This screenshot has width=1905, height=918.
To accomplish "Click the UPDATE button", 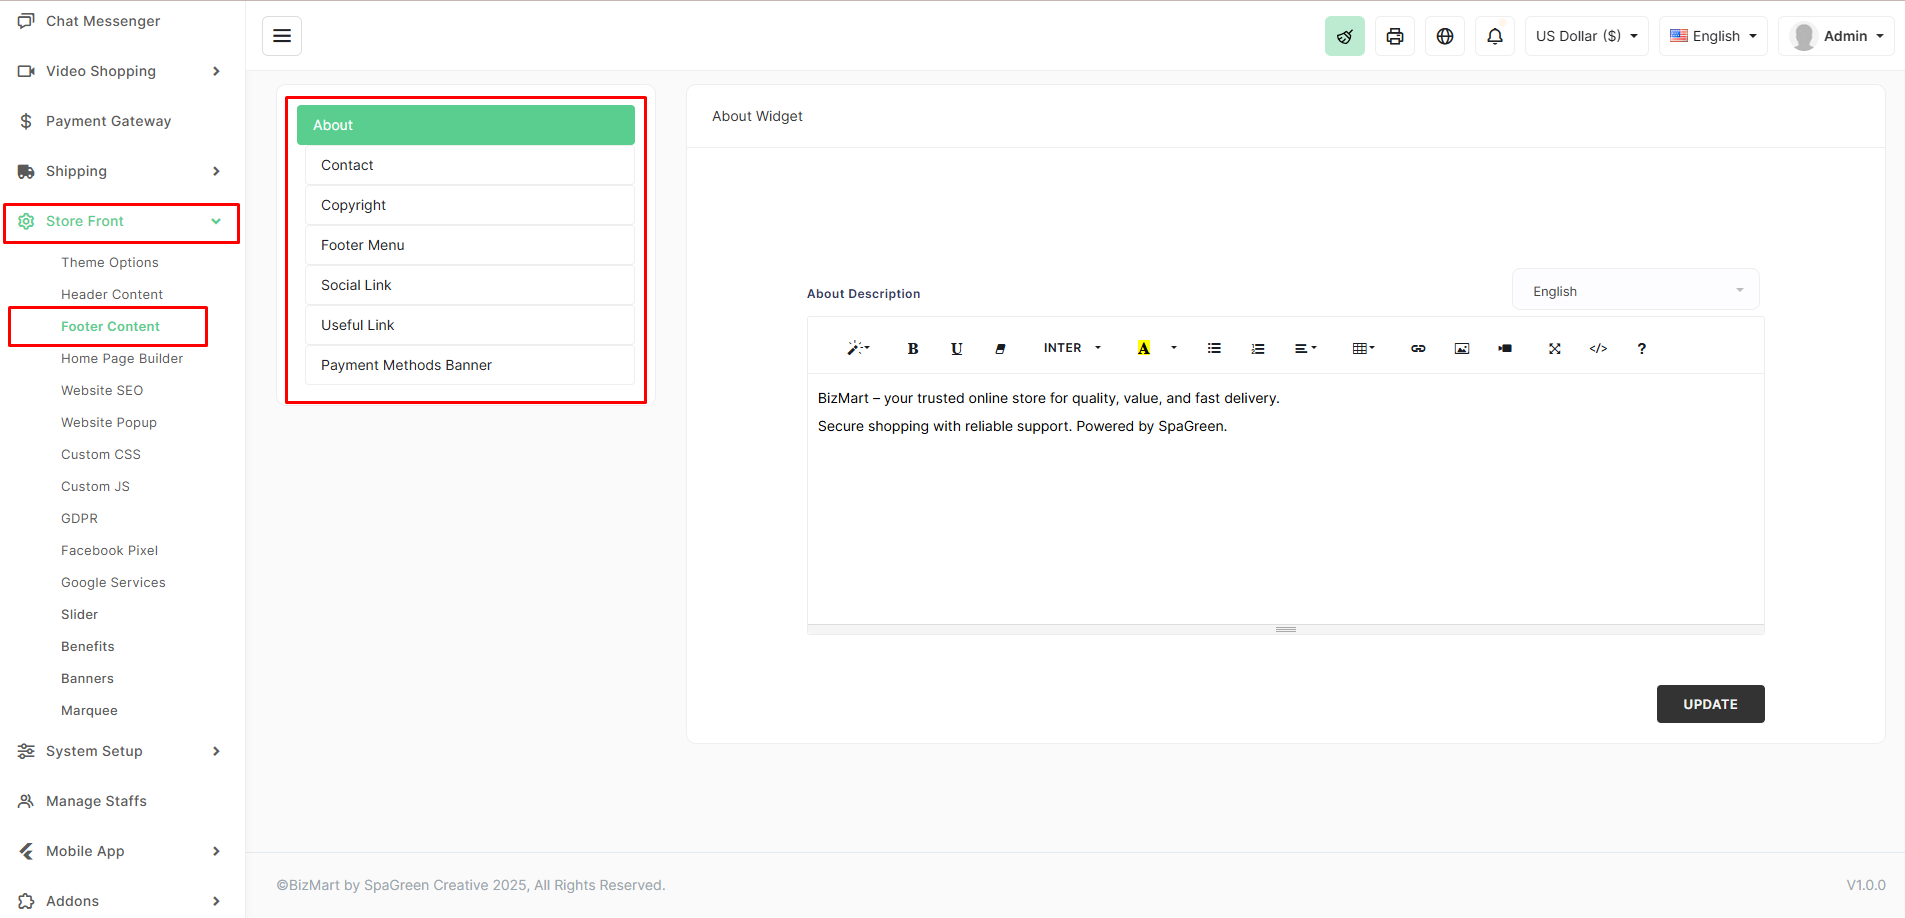I will 1710,704.
